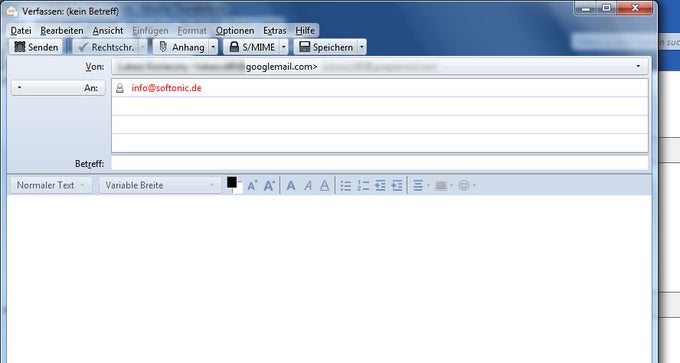Maximize the Verfassen window
Screen dimensions: 680x363
(x=607, y=8)
